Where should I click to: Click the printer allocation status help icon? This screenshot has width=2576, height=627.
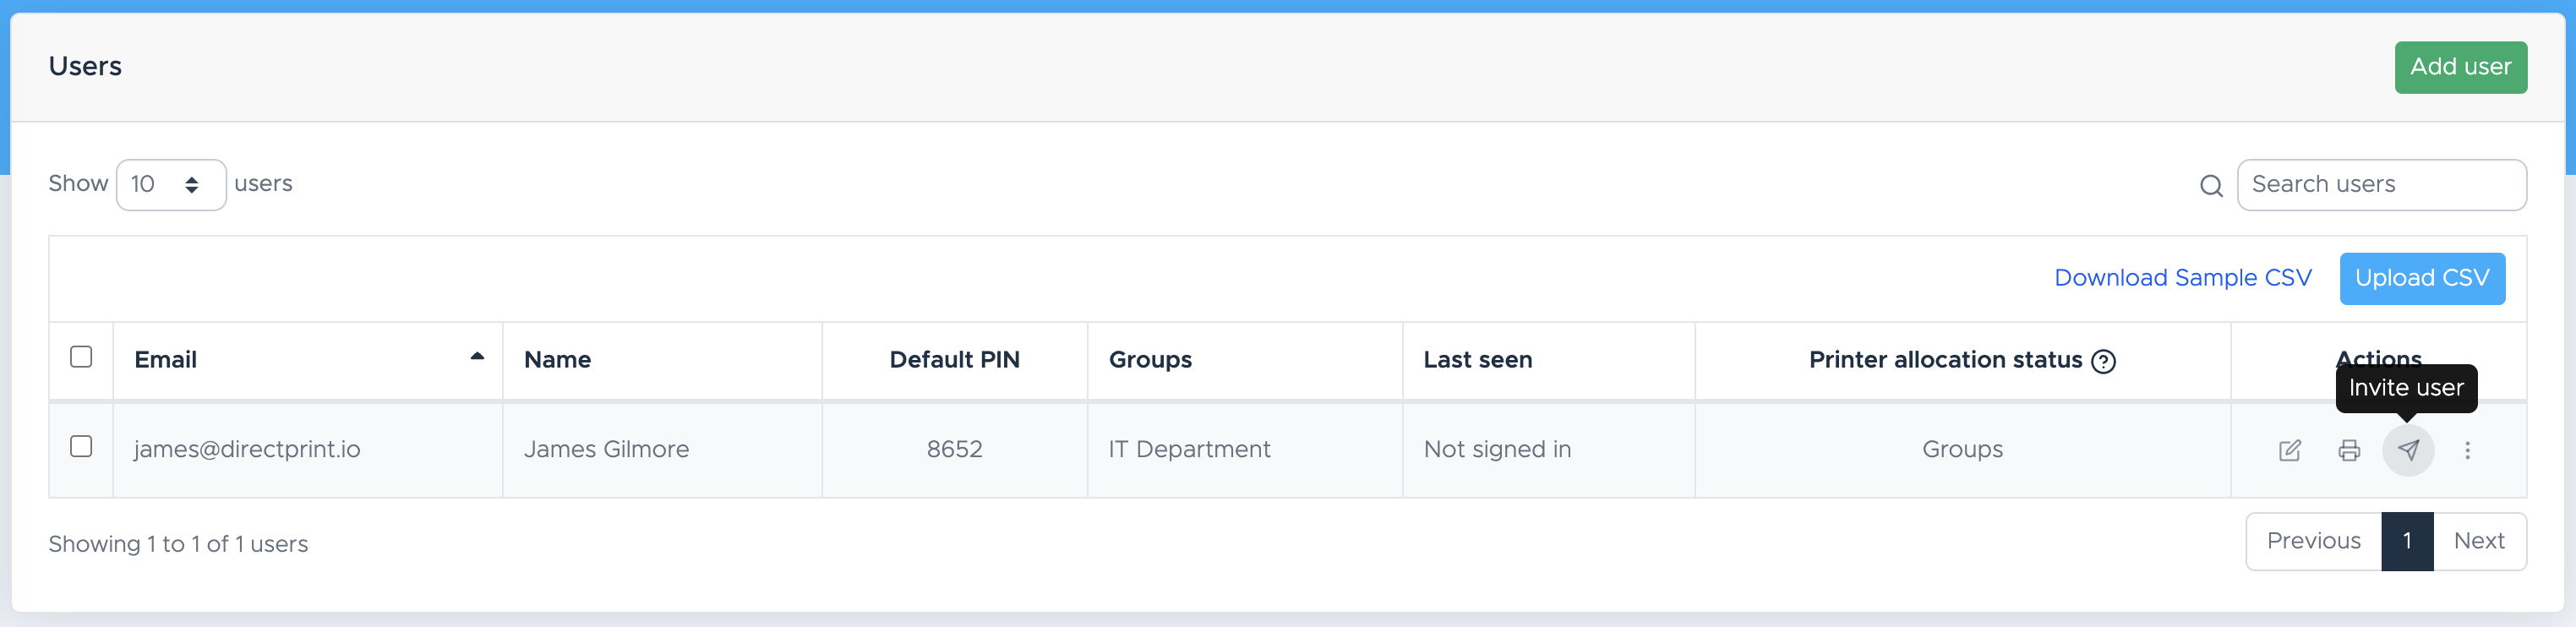click(2103, 361)
